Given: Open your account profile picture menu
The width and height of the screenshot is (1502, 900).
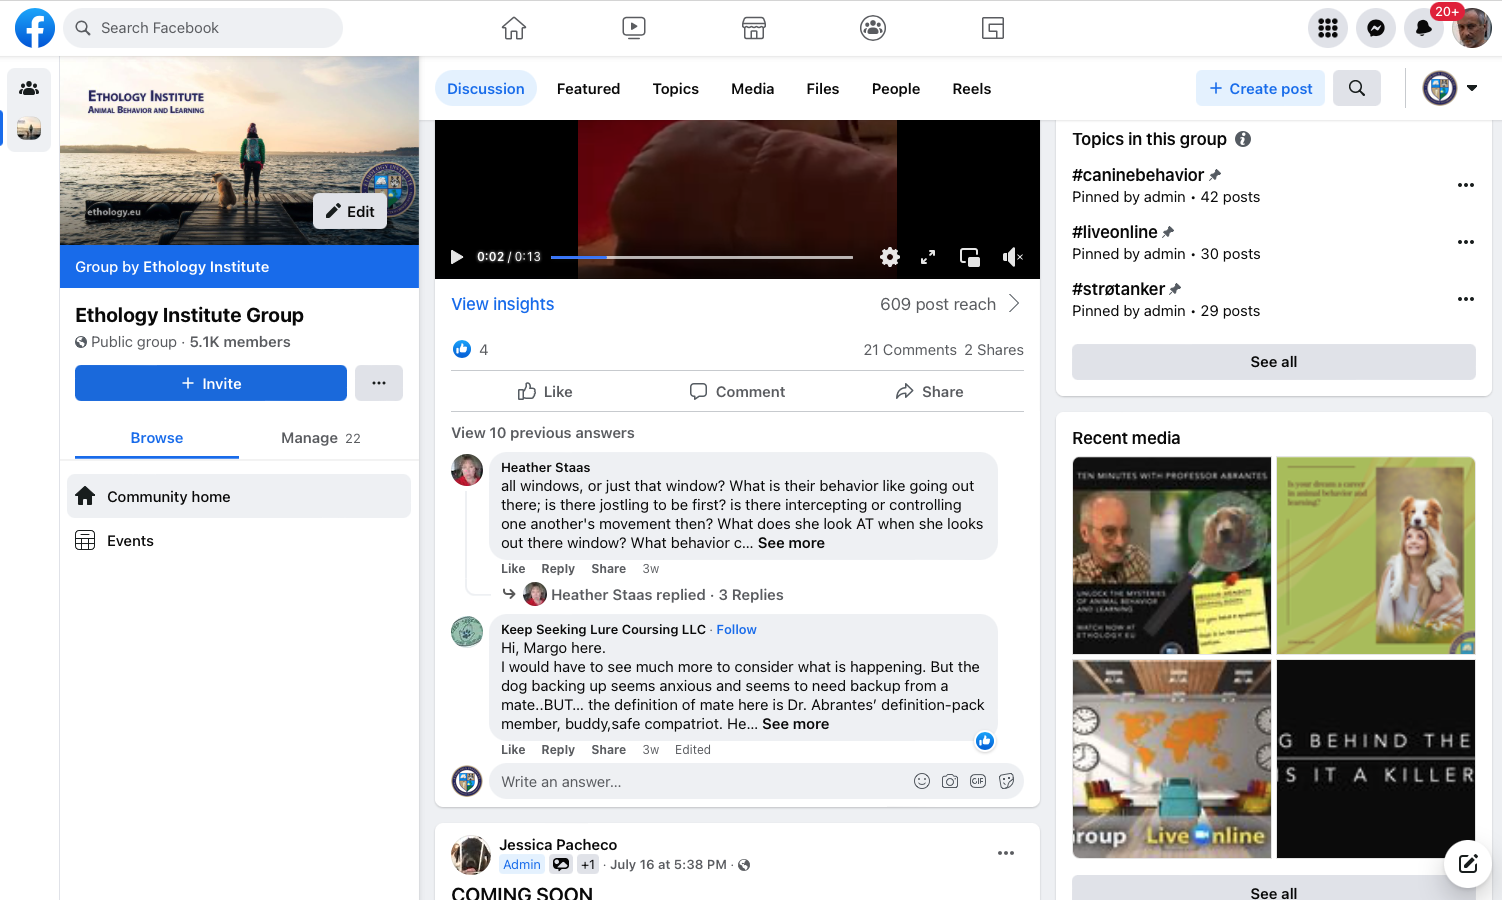Looking at the screenshot, I should pyautogui.click(x=1472, y=28).
